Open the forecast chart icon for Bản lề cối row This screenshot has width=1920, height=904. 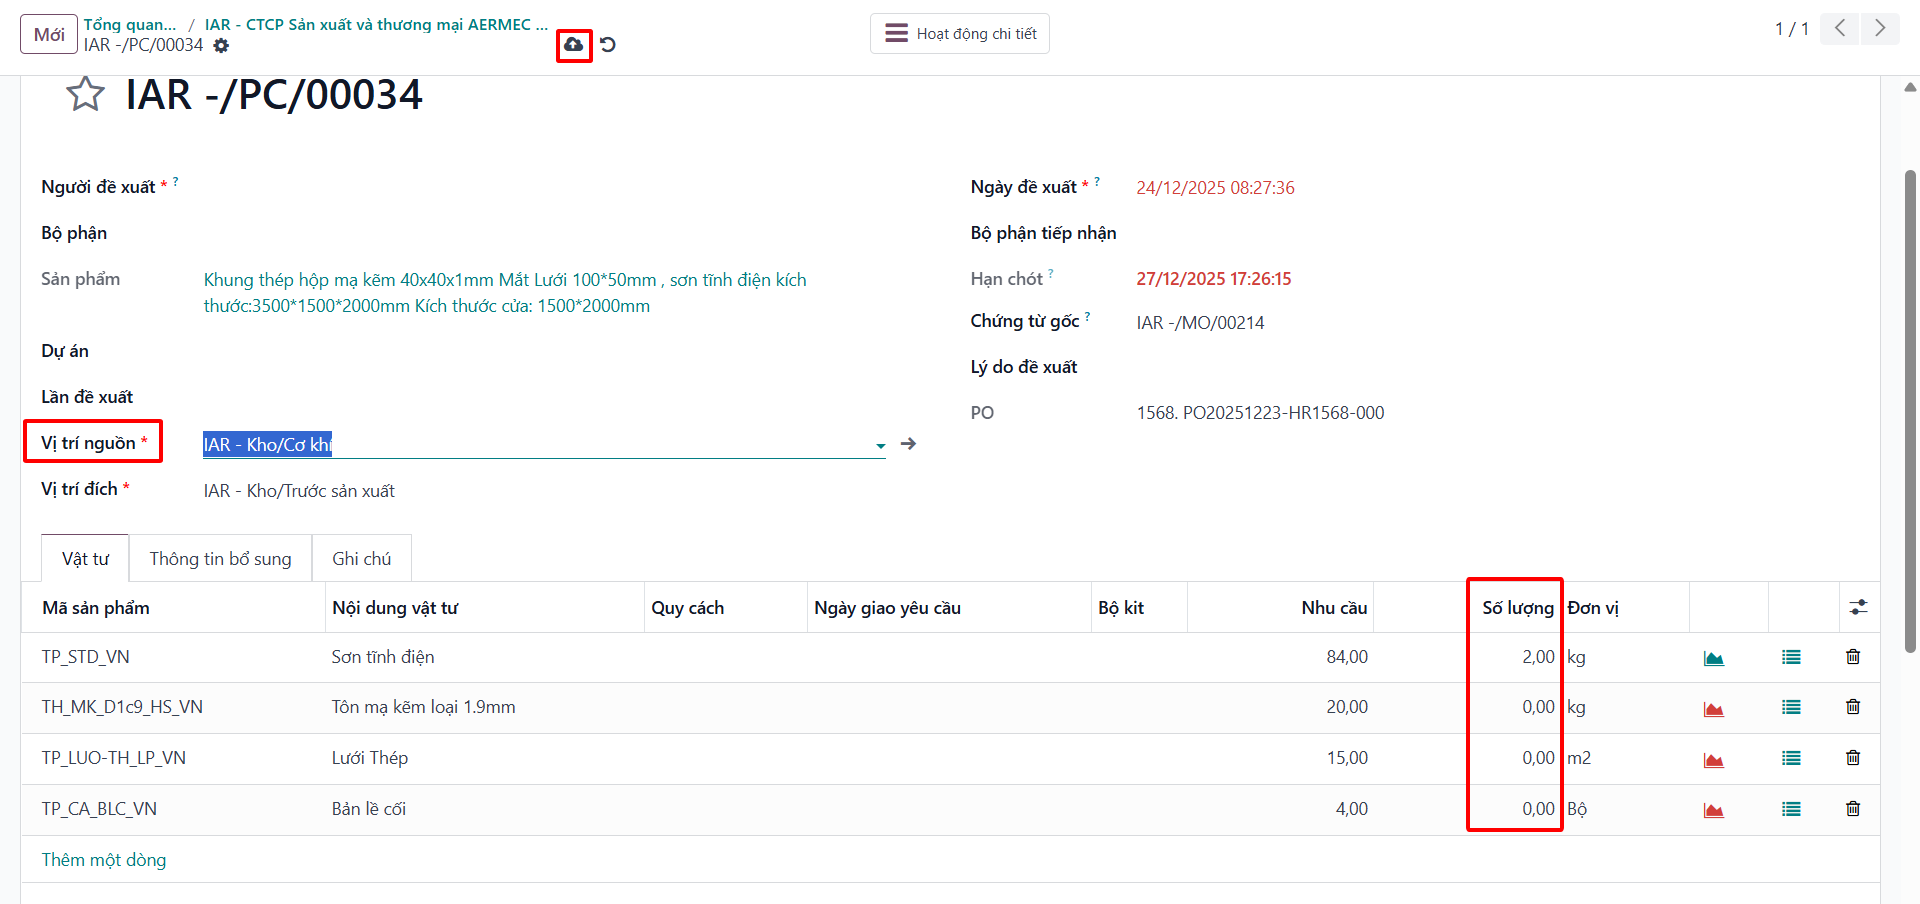point(1714,810)
